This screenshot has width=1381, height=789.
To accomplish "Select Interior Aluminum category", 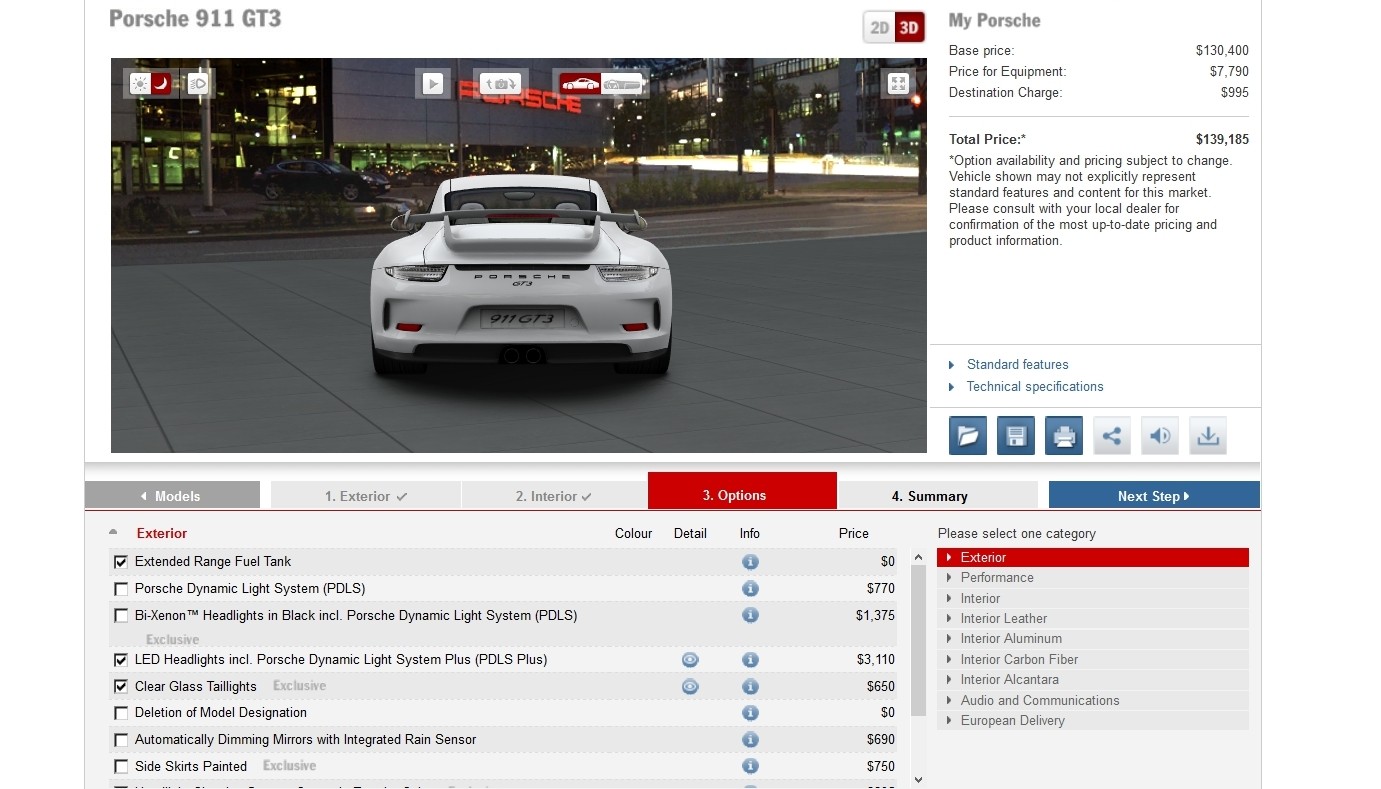I will coord(1093,639).
